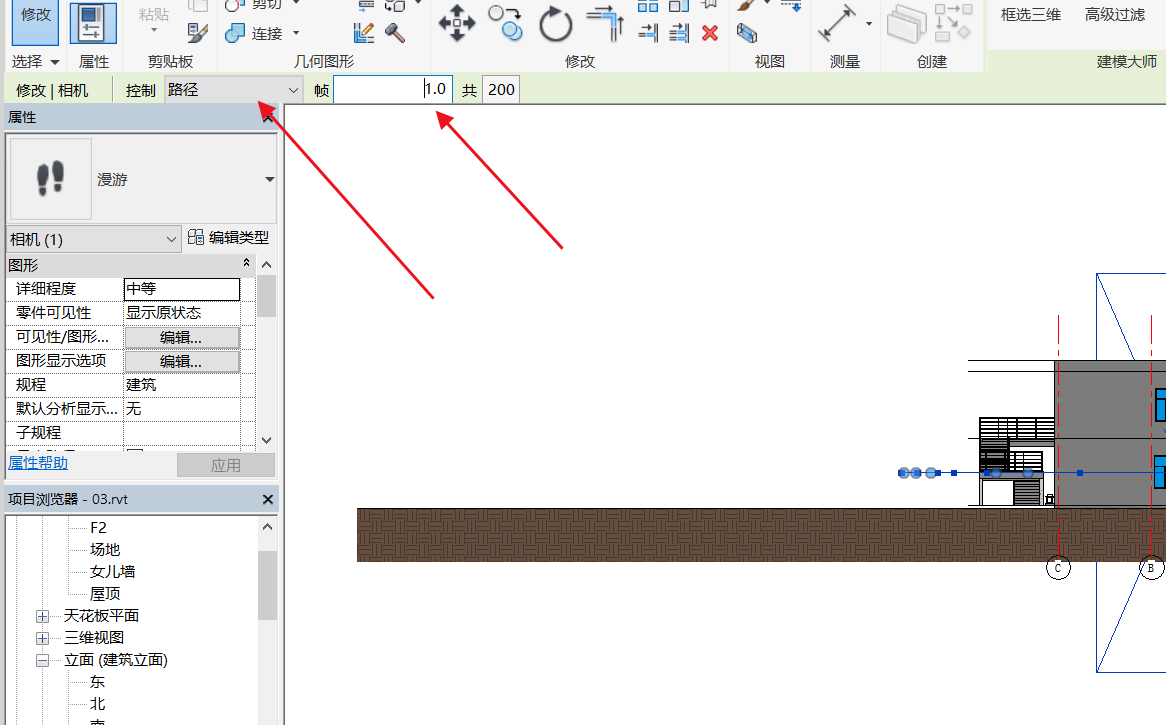Click the red Delete X icon

point(710,33)
